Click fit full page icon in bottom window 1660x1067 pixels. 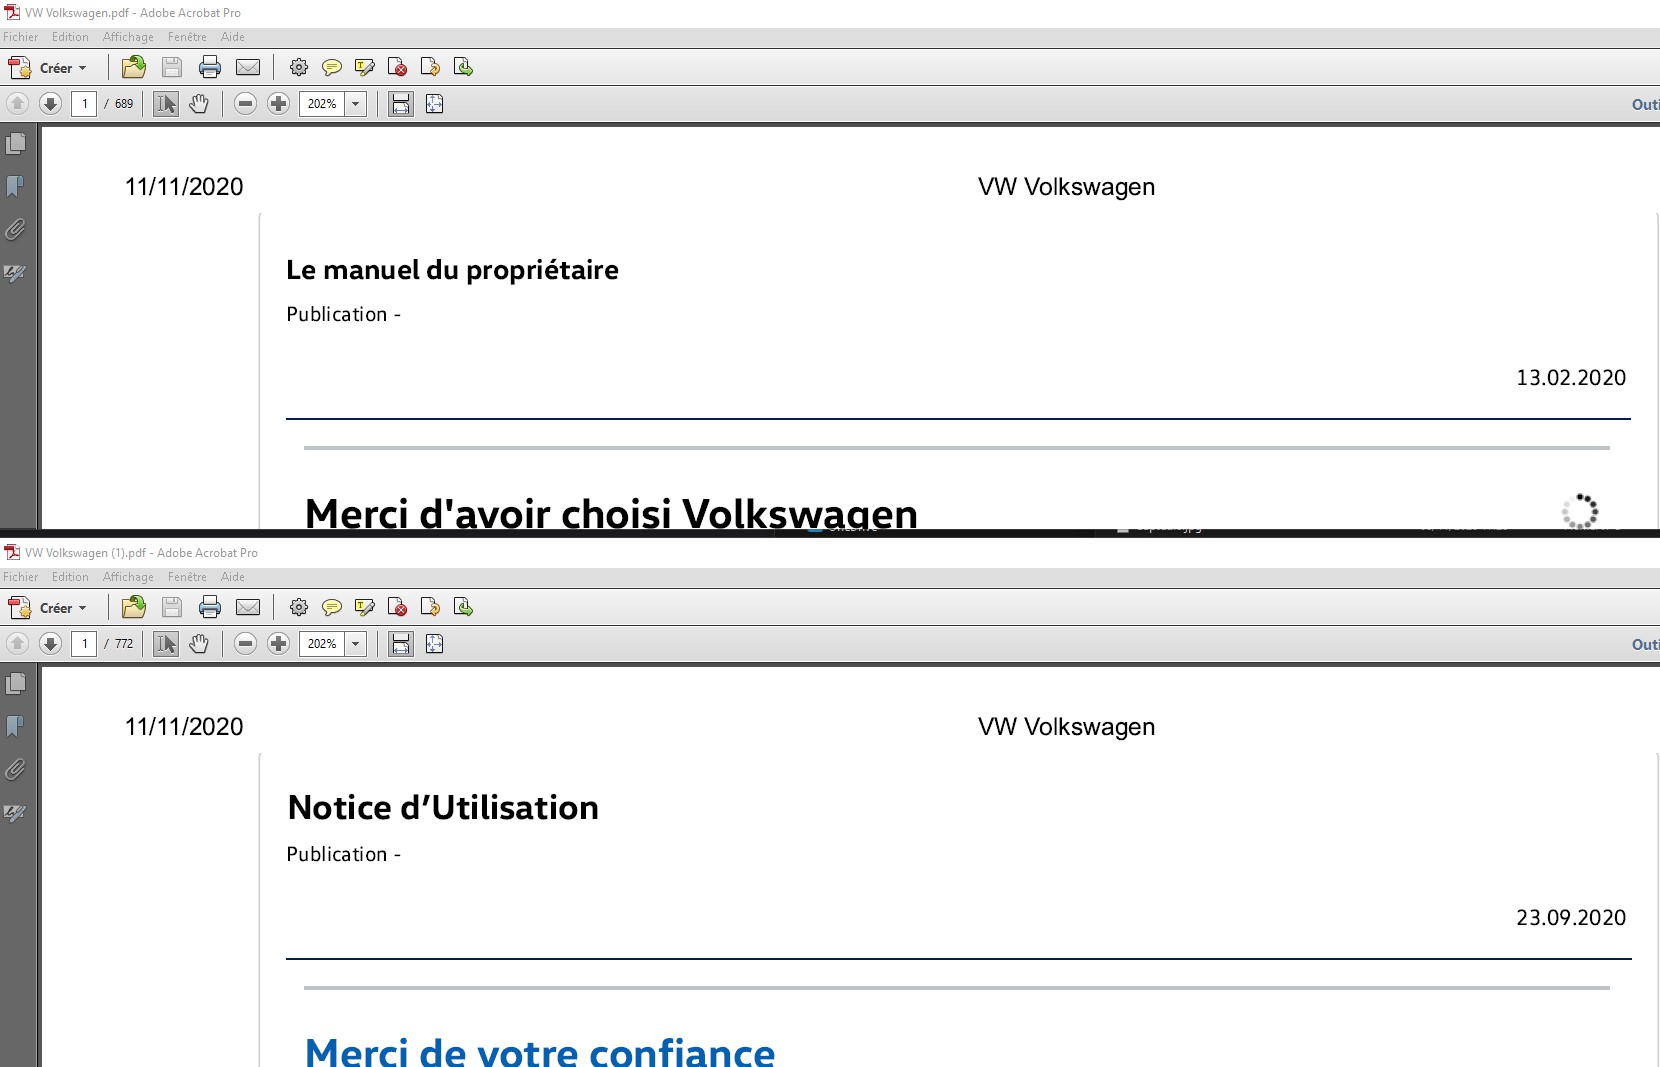[434, 643]
